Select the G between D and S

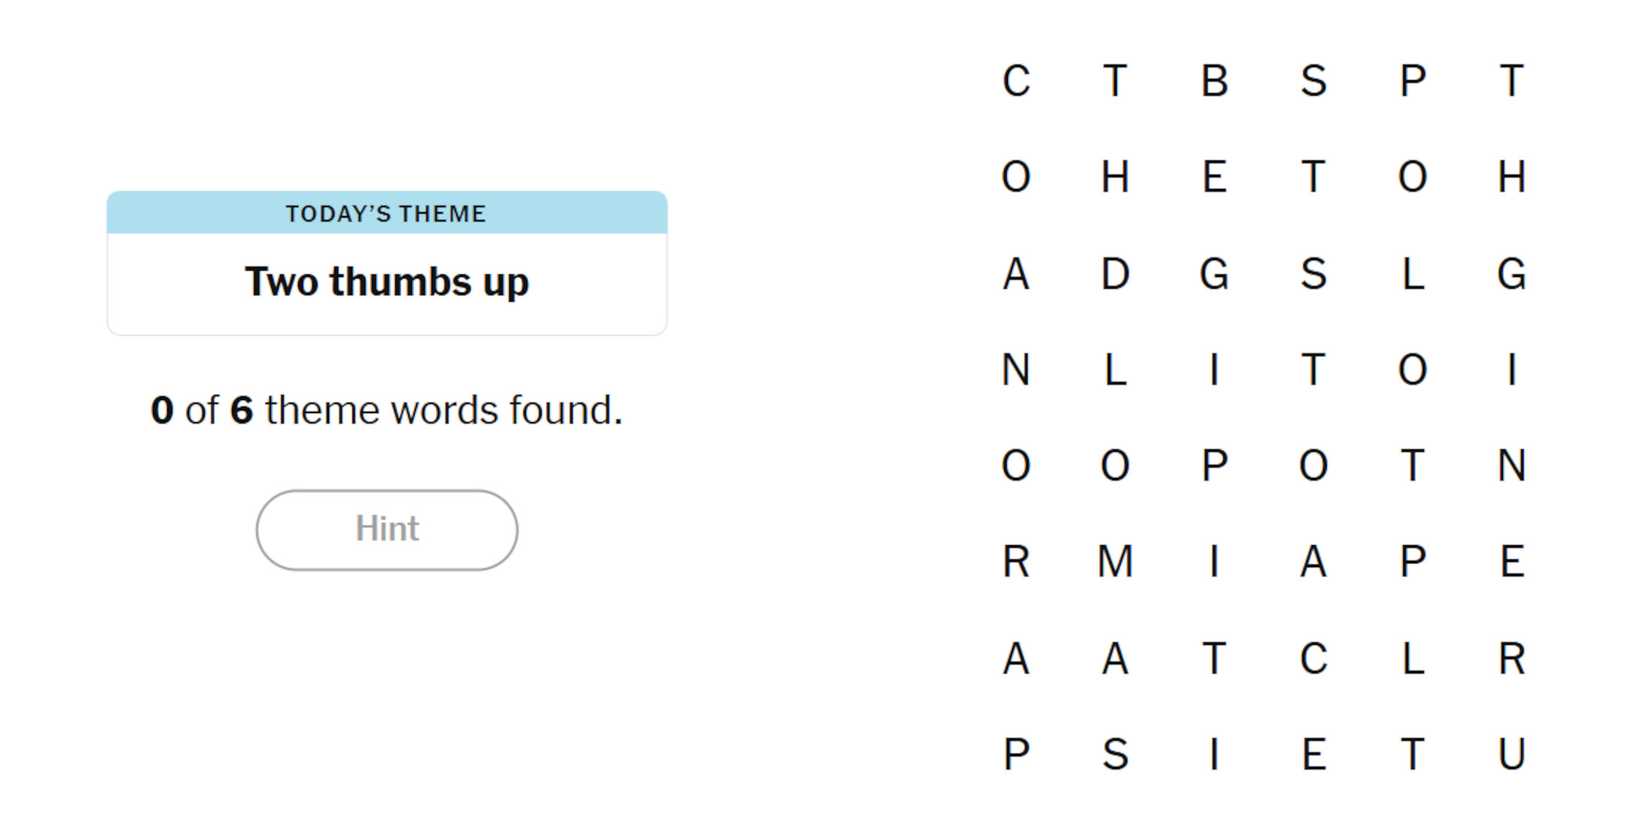point(1214,273)
